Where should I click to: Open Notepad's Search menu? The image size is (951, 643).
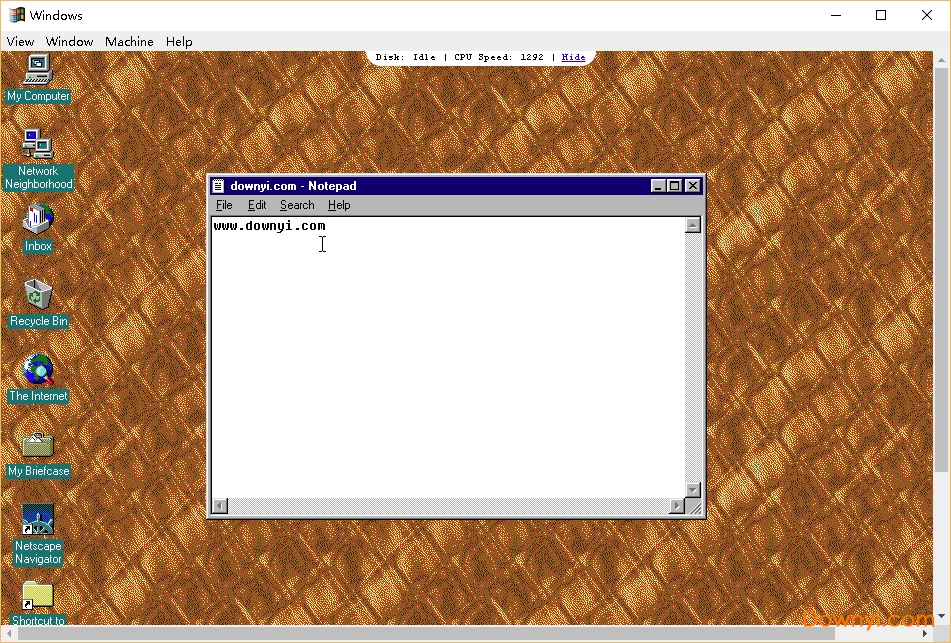click(x=296, y=205)
